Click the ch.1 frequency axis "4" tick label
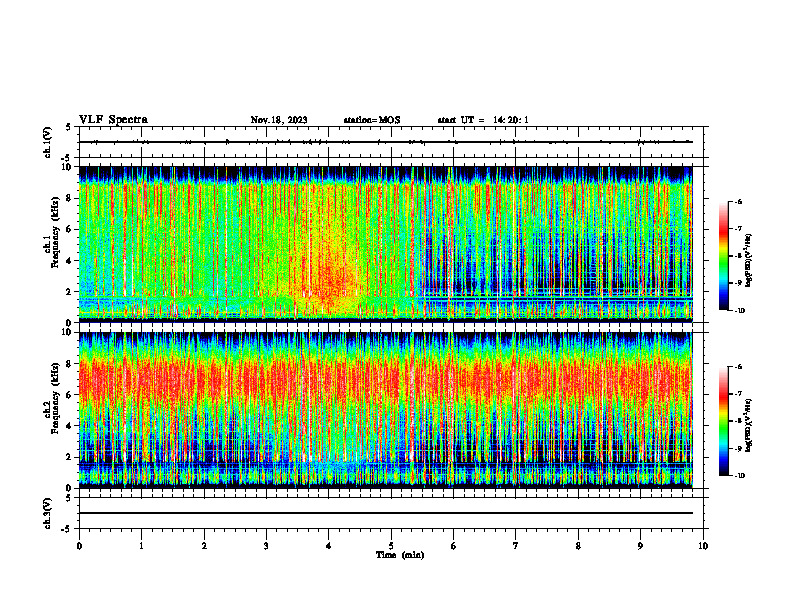 (x=70, y=261)
